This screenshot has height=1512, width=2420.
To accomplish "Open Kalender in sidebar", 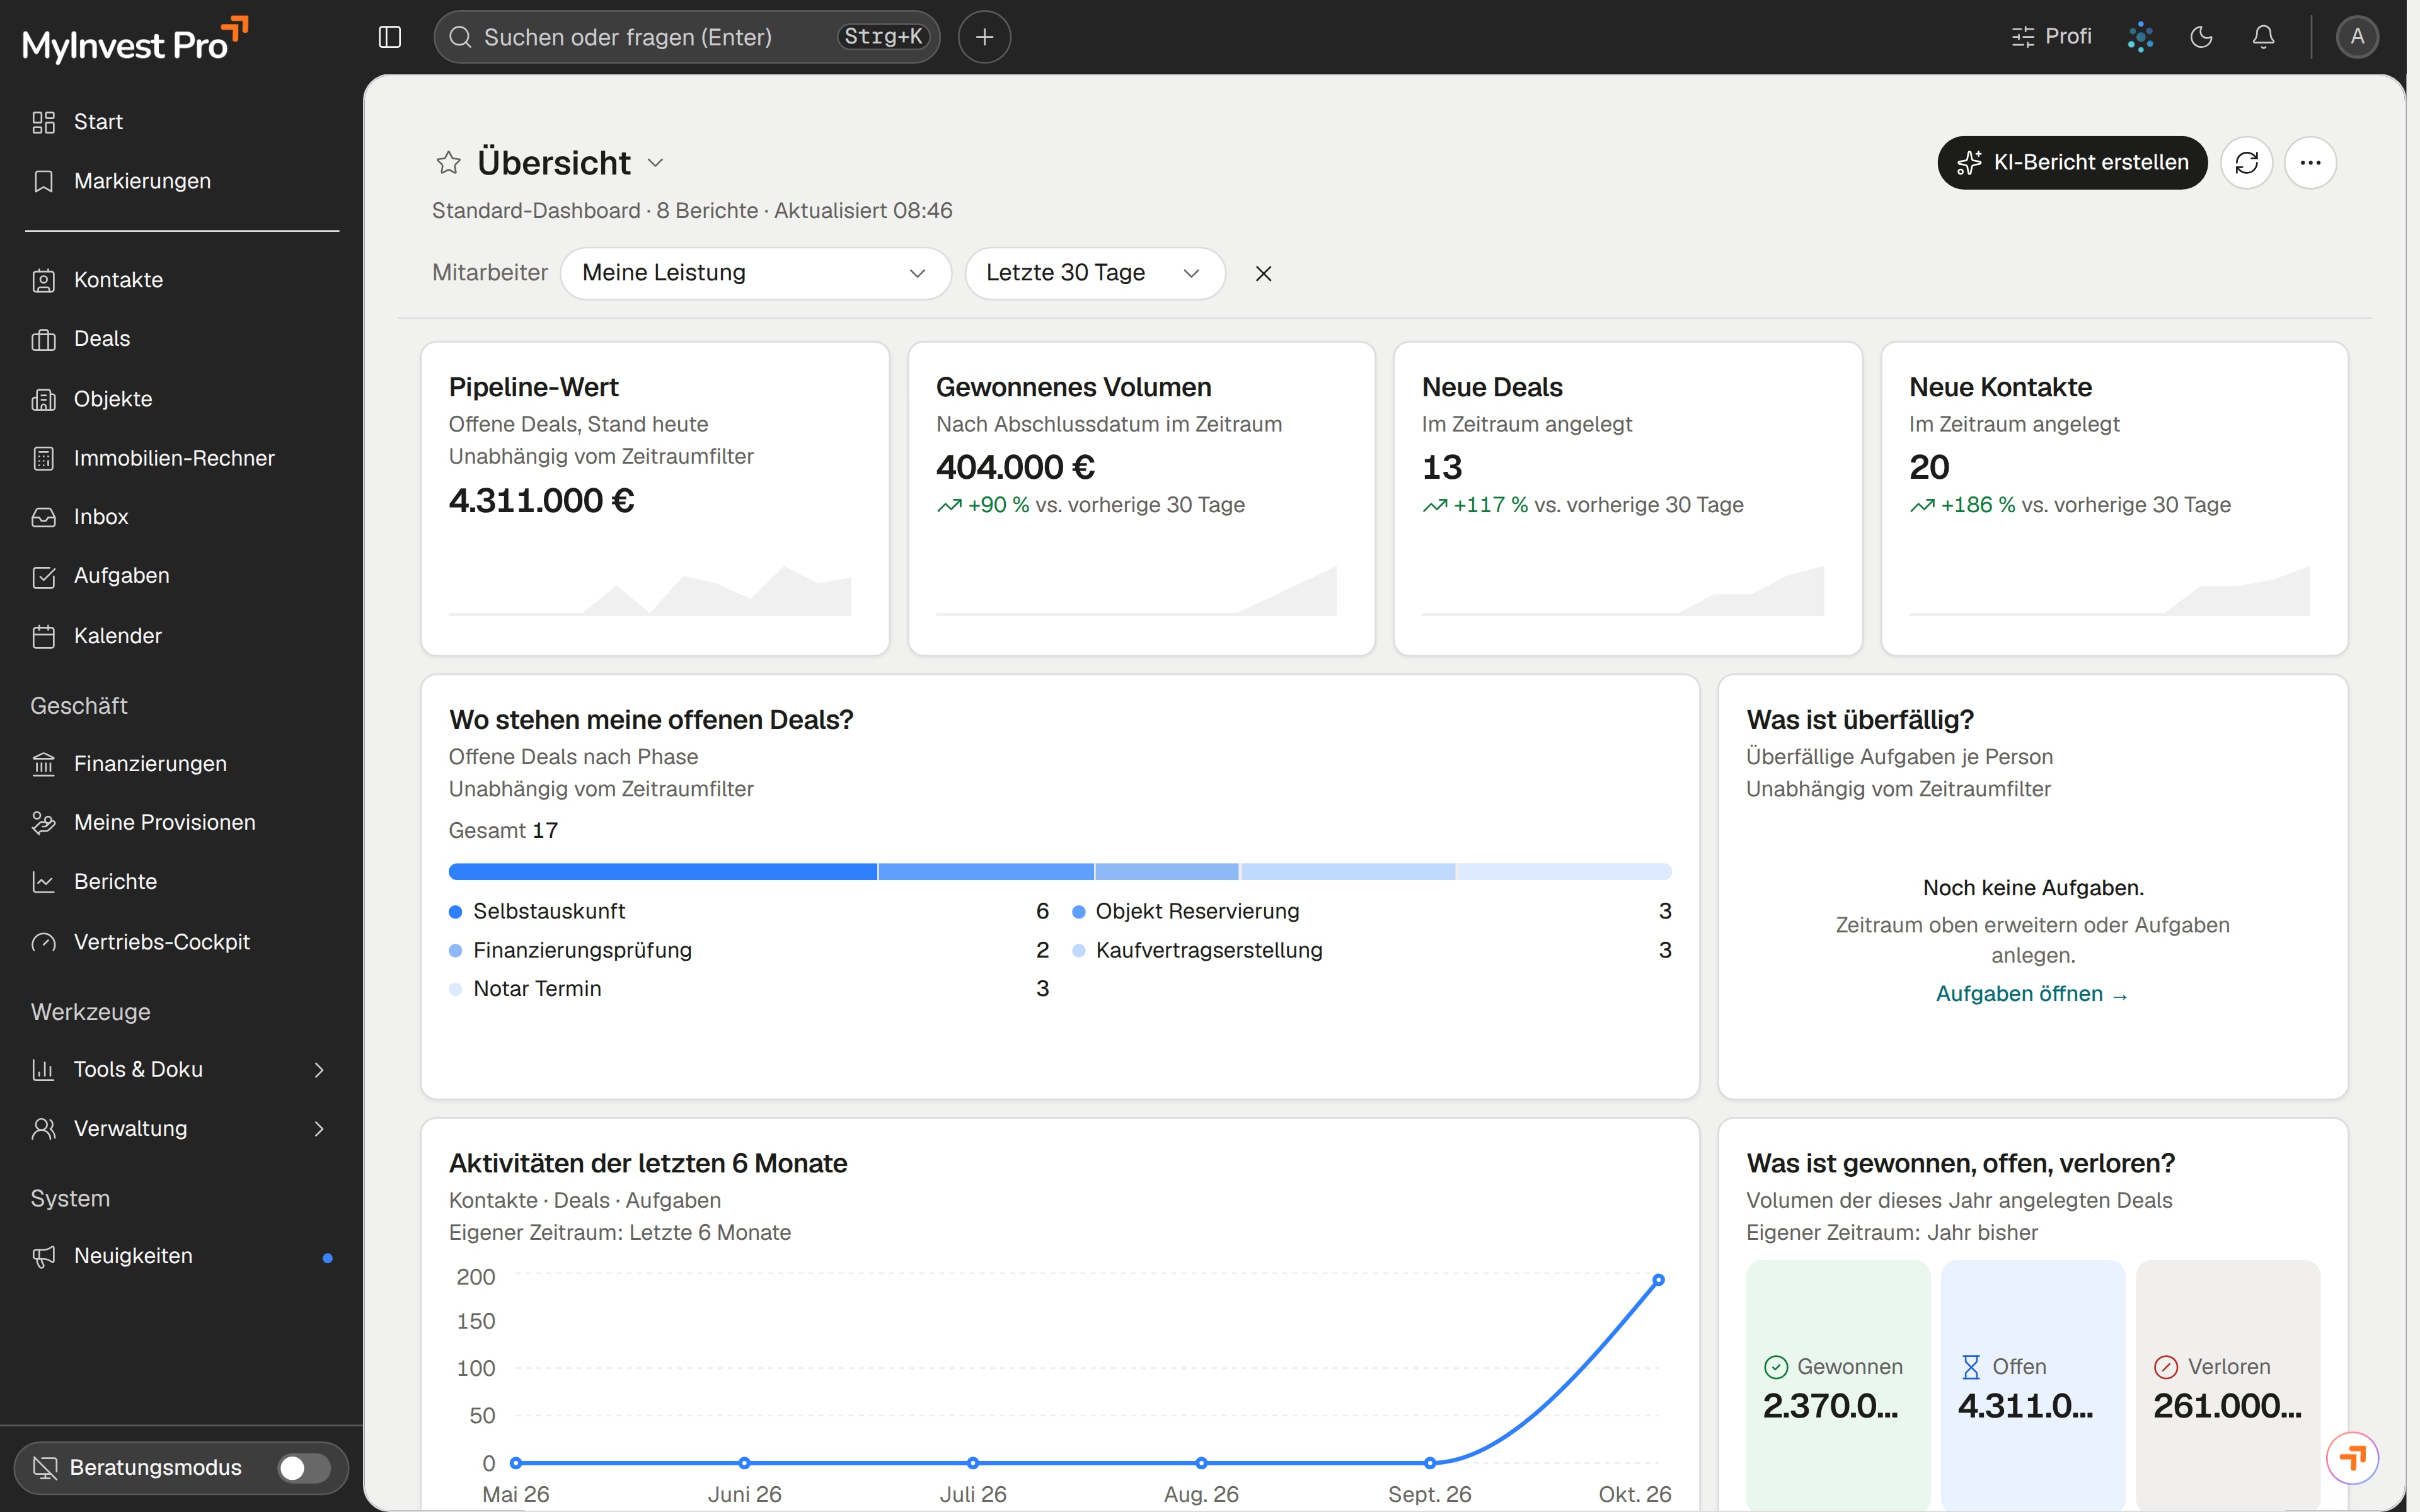I will [181, 636].
